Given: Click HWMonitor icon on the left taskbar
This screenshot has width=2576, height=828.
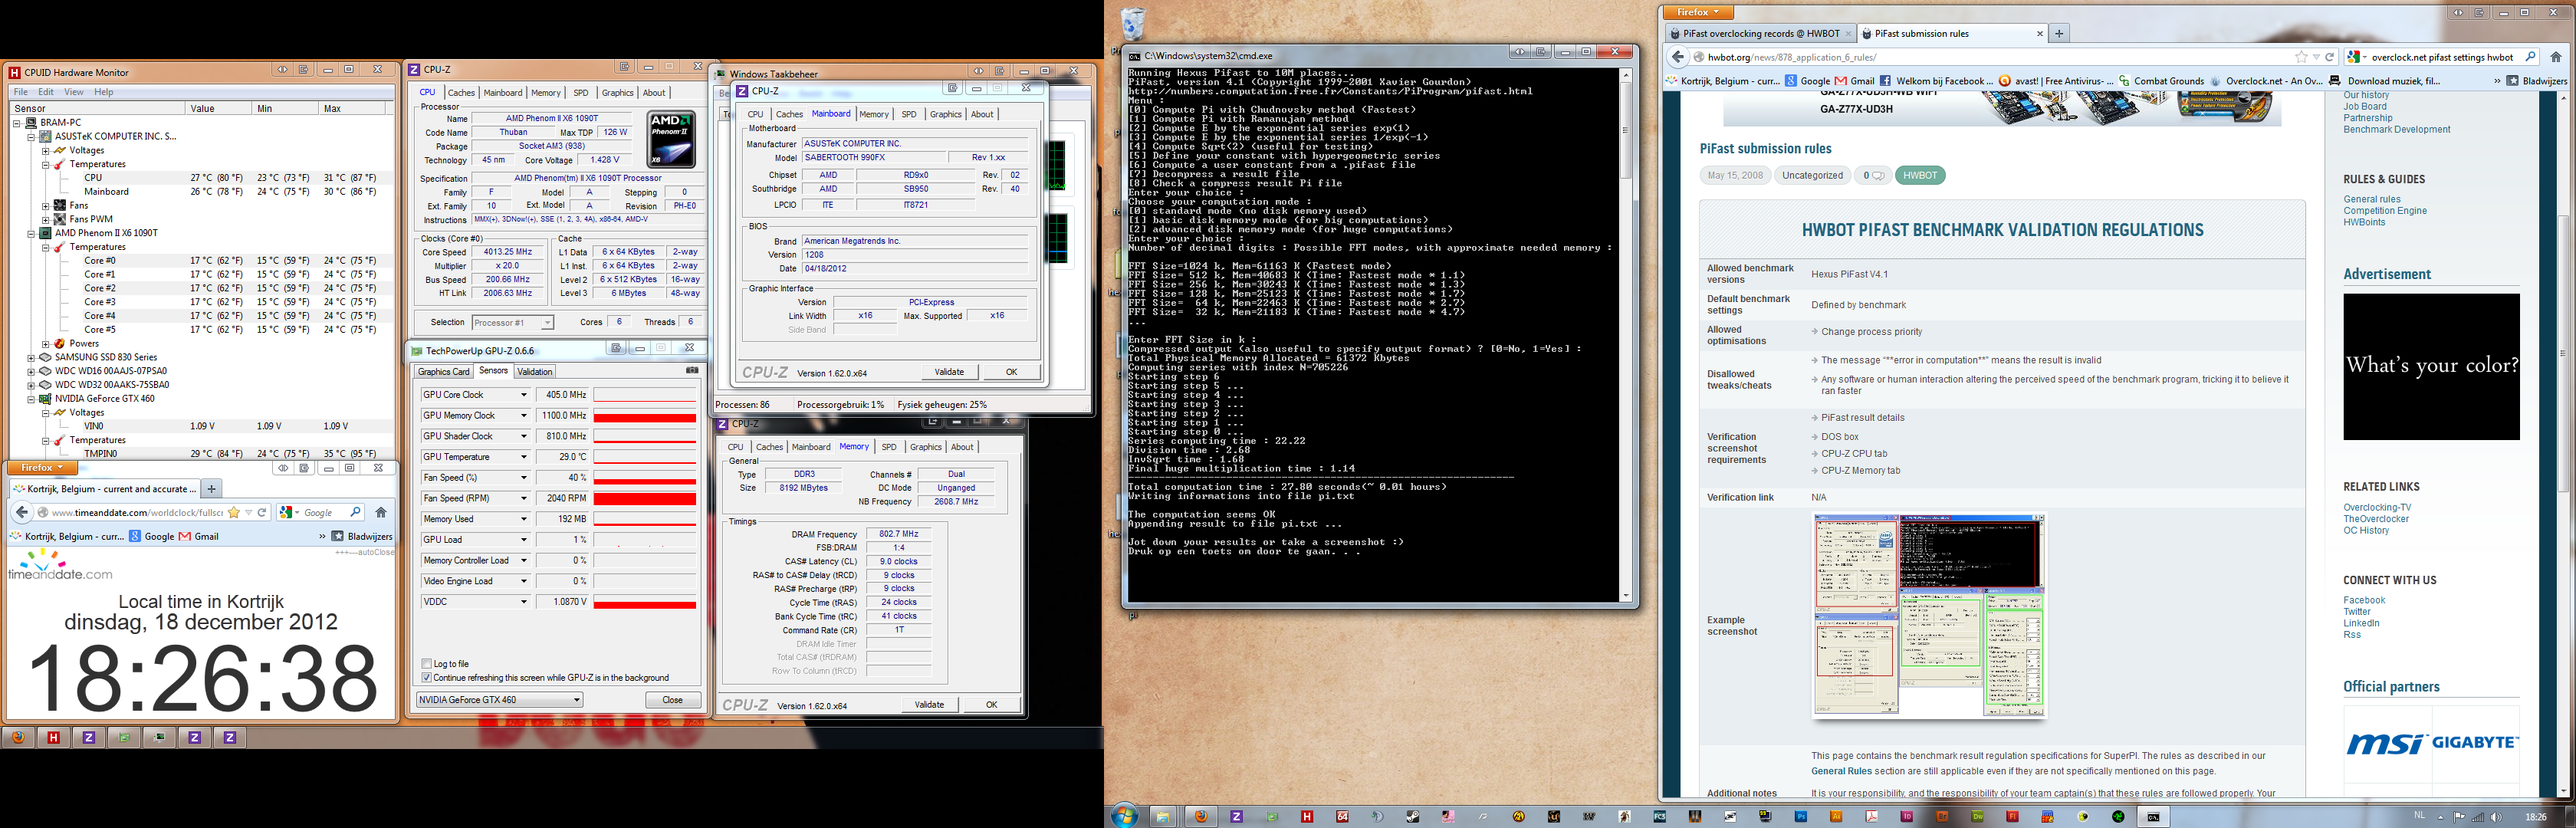Looking at the screenshot, I should point(54,737).
